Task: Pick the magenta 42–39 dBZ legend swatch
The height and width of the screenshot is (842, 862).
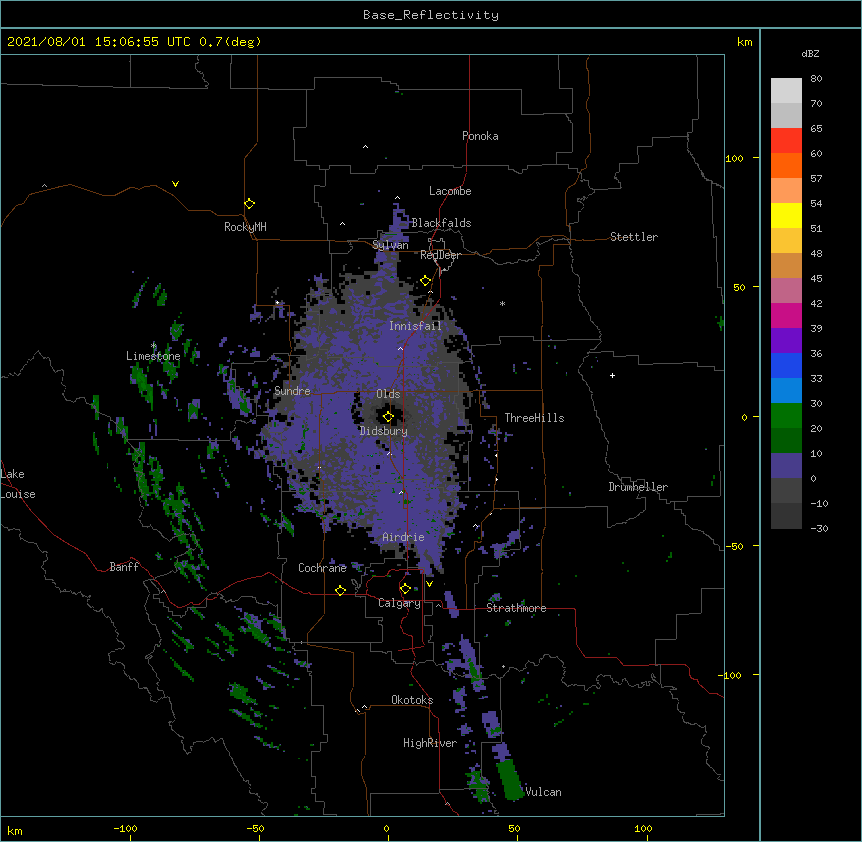Action: click(786, 315)
